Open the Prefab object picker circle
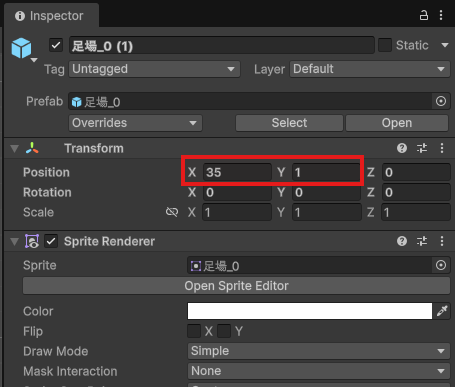The height and width of the screenshot is (387, 455). (x=441, y=101)
